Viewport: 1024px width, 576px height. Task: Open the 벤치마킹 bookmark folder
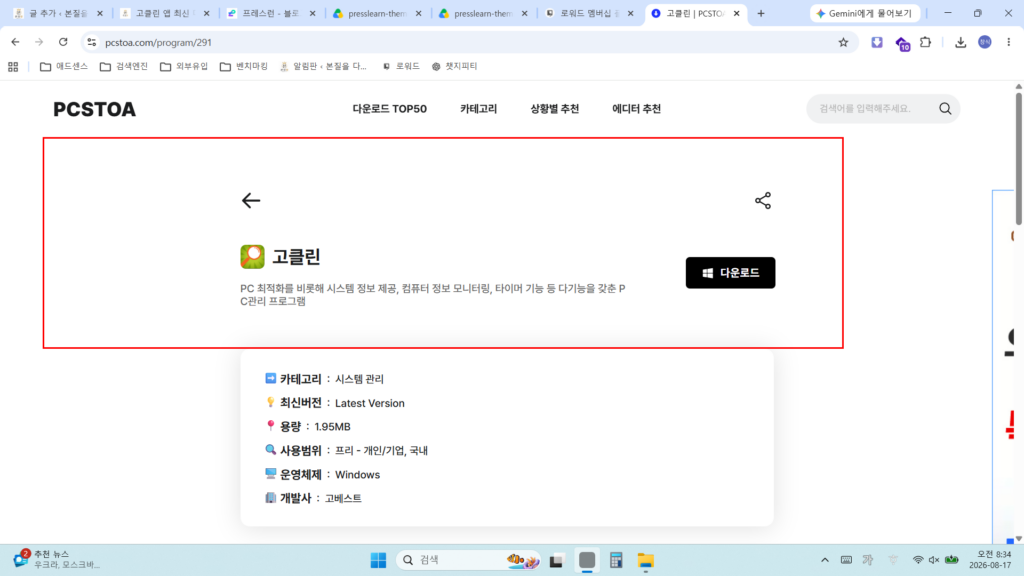click(244, 67)
